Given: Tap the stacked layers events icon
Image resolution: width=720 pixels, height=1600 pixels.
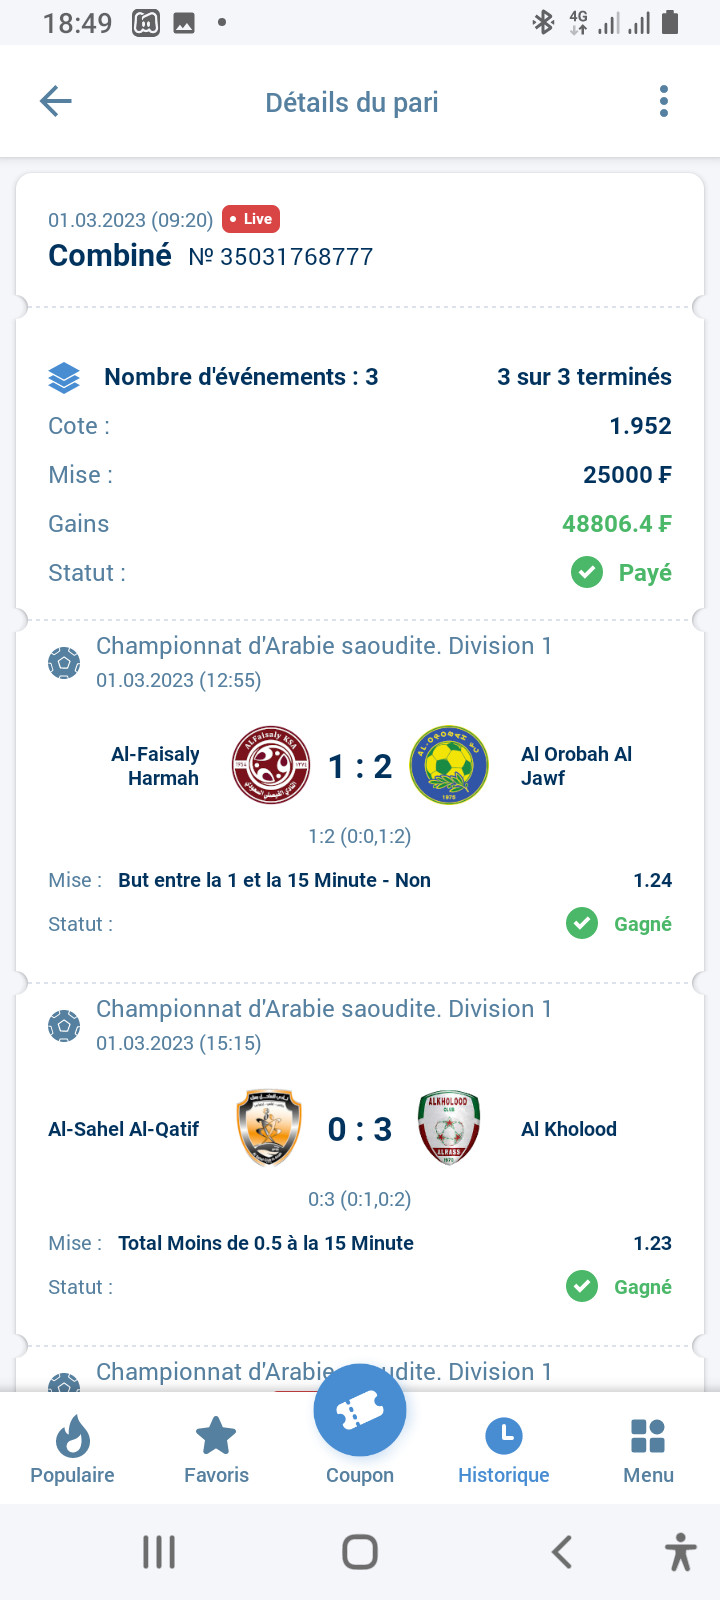Looking at the screenshot, I should tap(64, 377).
